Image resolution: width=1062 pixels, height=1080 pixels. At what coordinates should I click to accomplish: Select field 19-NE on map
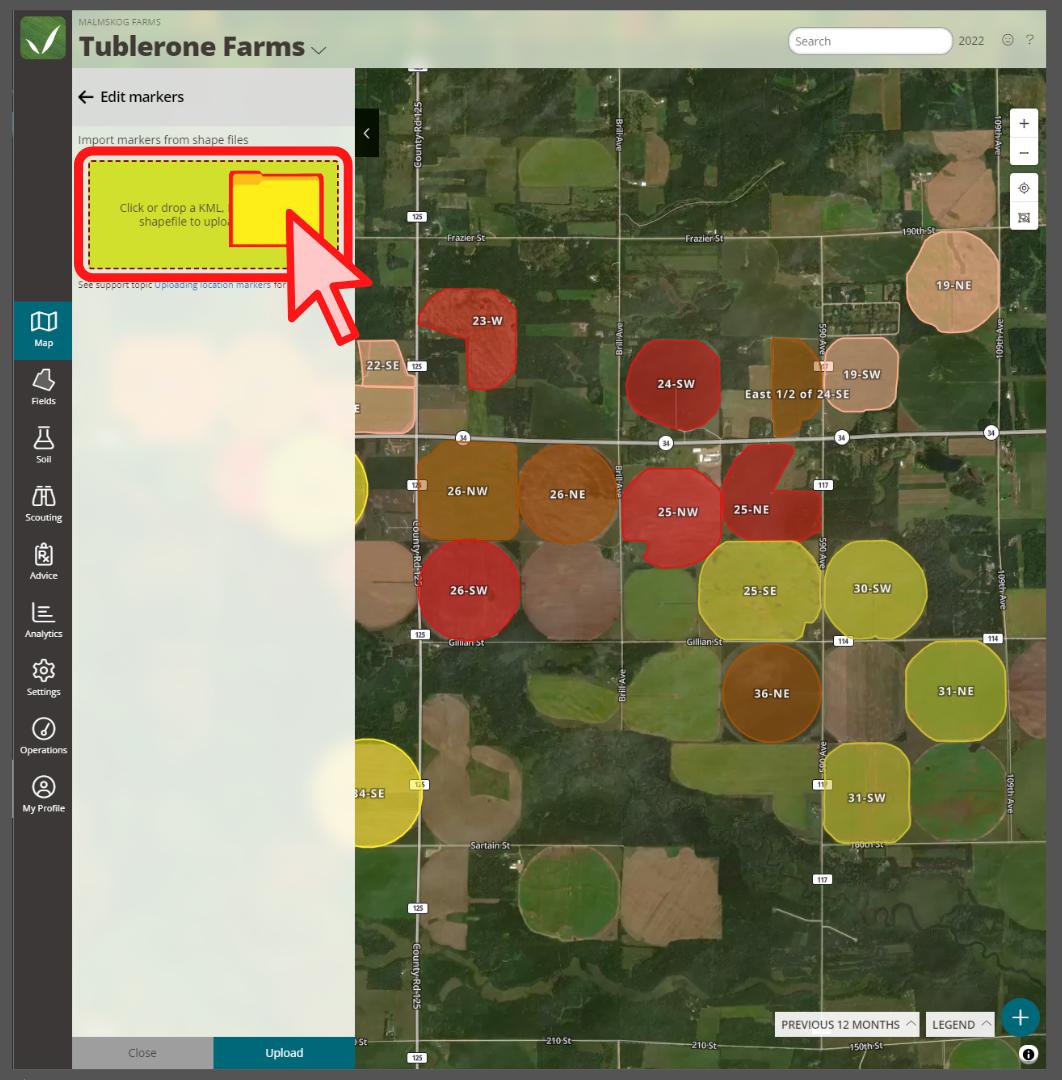[953, 285]
